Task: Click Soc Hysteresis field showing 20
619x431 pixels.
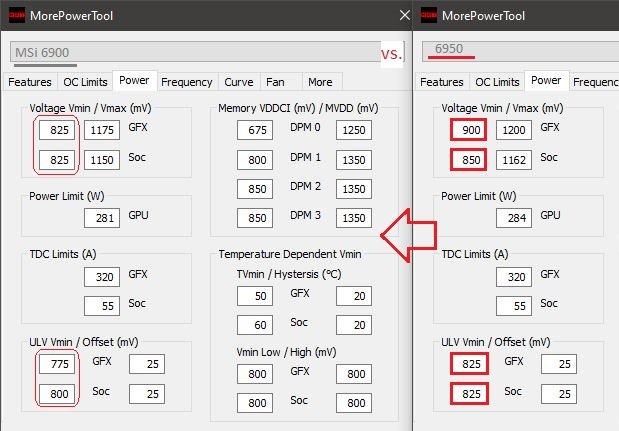Action: point(354,325)
